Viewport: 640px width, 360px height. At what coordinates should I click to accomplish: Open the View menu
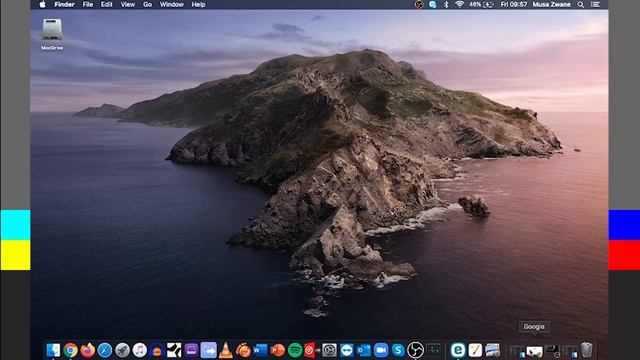click(x=128, y=4)
